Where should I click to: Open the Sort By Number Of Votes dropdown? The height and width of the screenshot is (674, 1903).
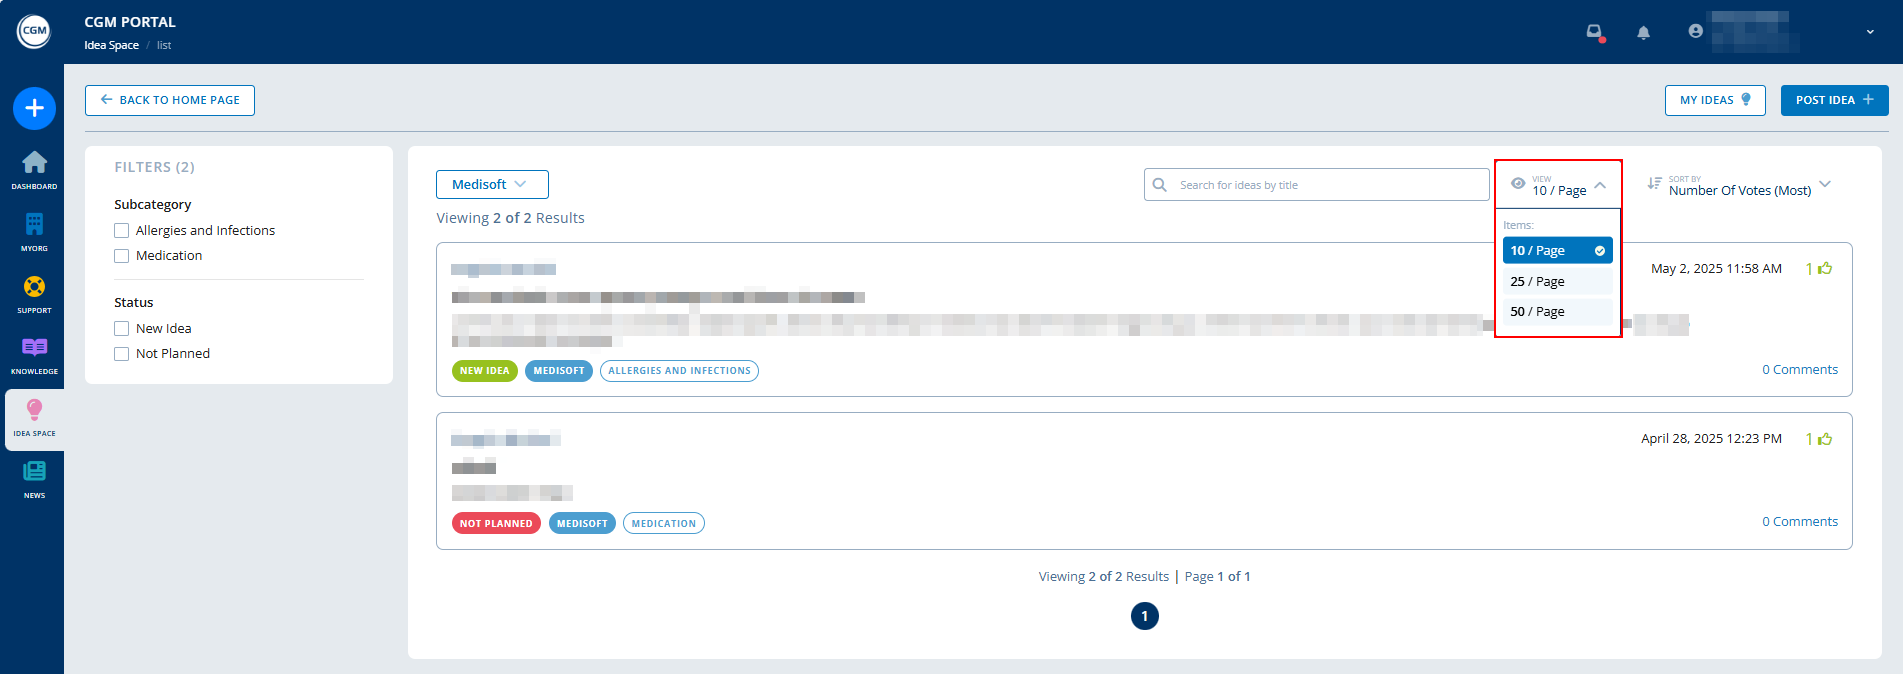point(1739,185)
